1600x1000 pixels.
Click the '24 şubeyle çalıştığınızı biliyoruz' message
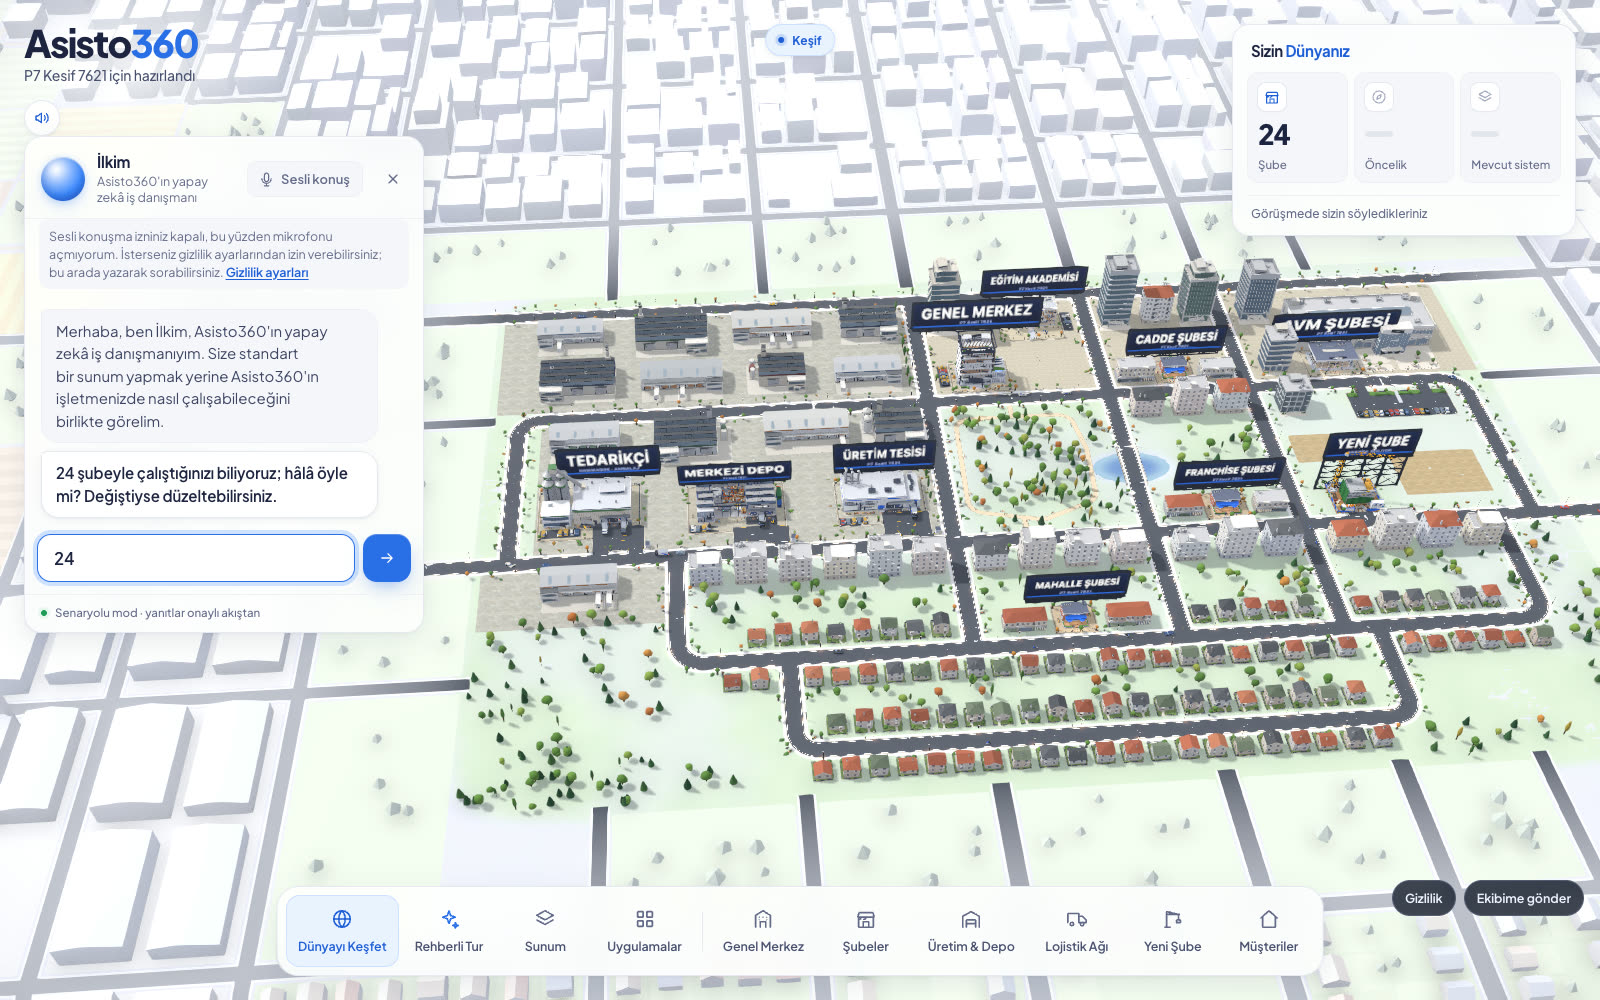tap(209, 485)
